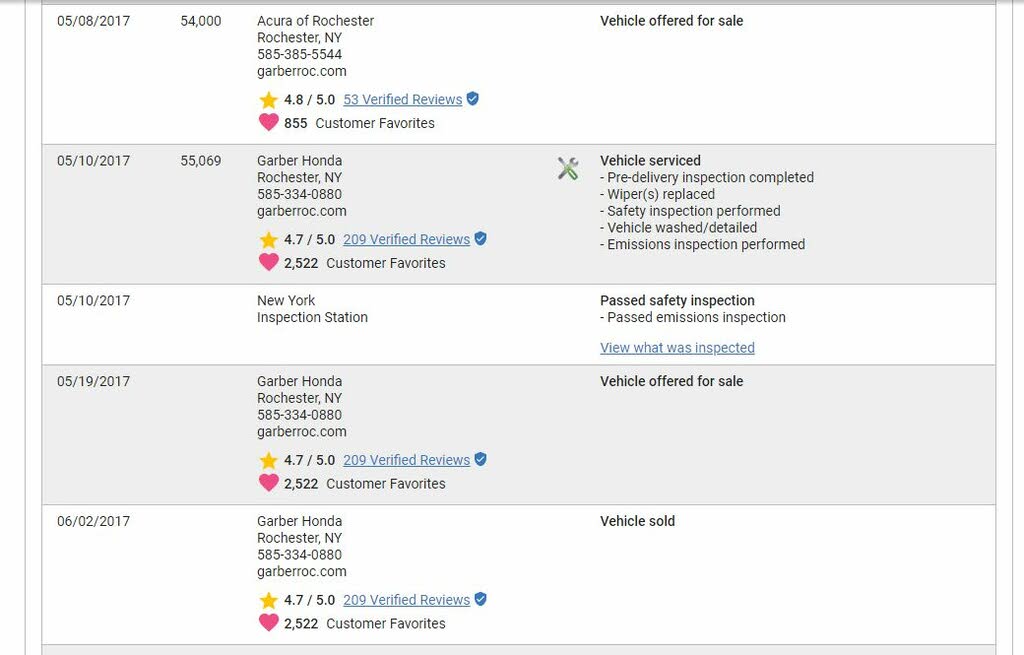The image size is (1024, 655).
Task: Click the 585-385-5544 phone number
Action: [299, 54]
